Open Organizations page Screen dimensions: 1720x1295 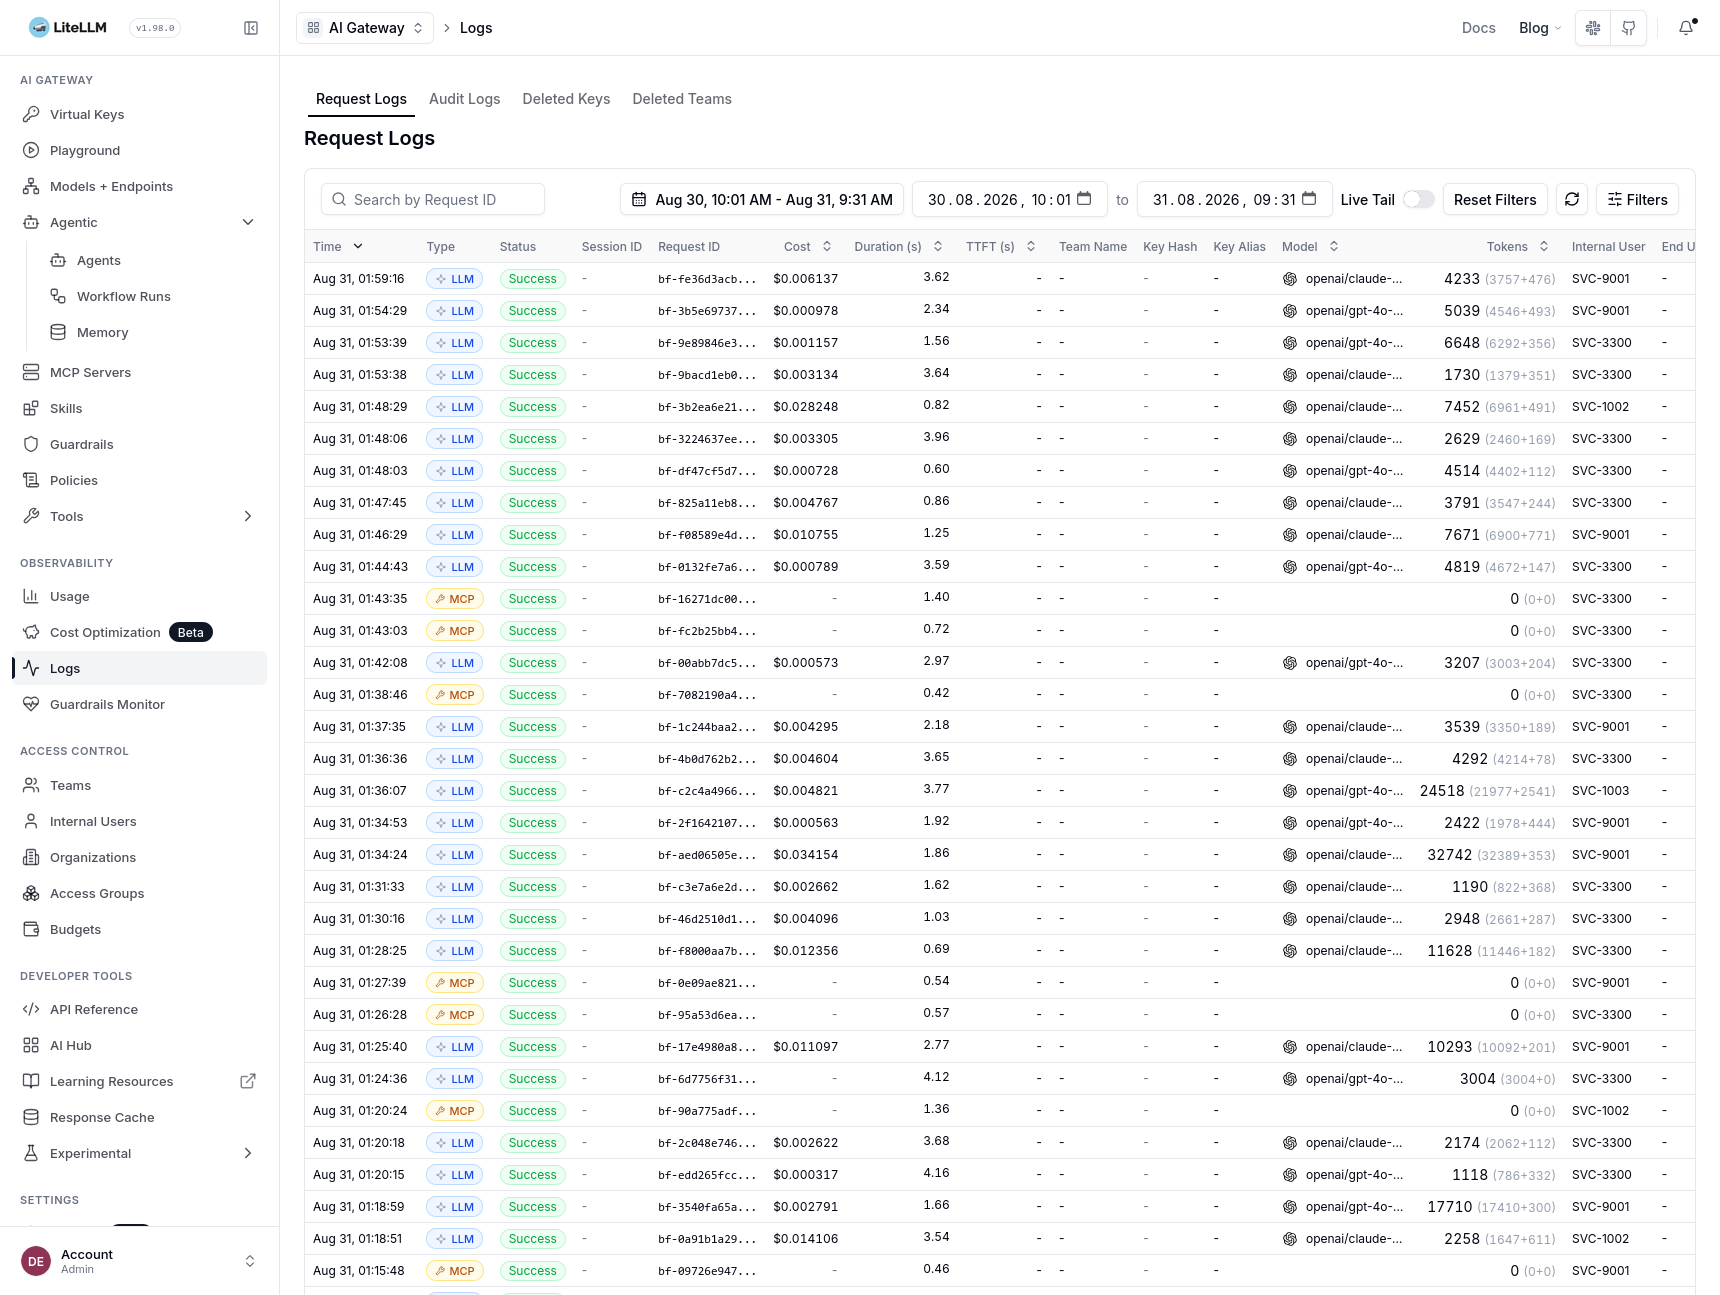click(139, 857)
